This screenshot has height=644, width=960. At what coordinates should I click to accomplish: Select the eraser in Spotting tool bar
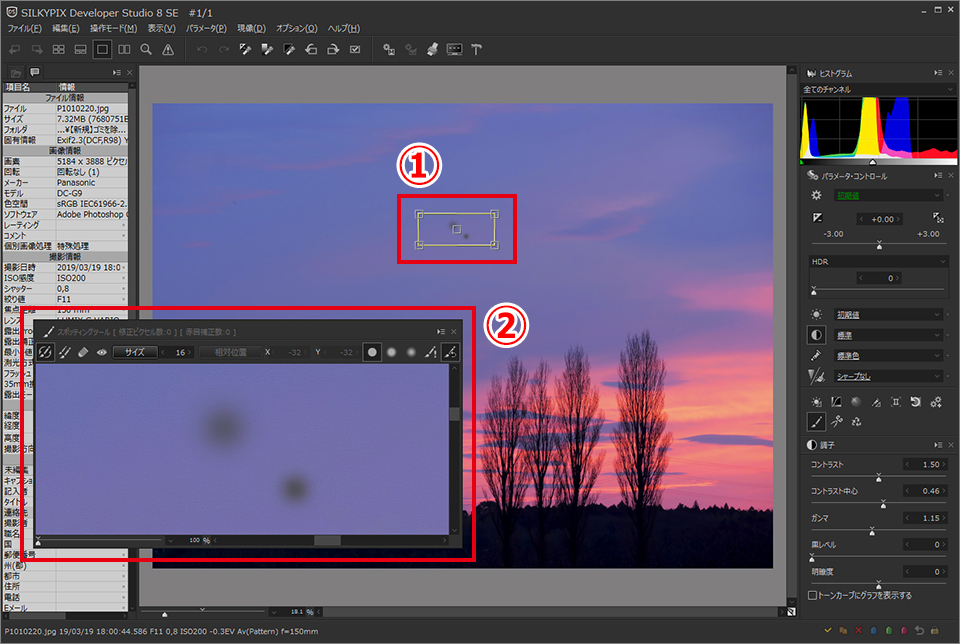(83, 352)
